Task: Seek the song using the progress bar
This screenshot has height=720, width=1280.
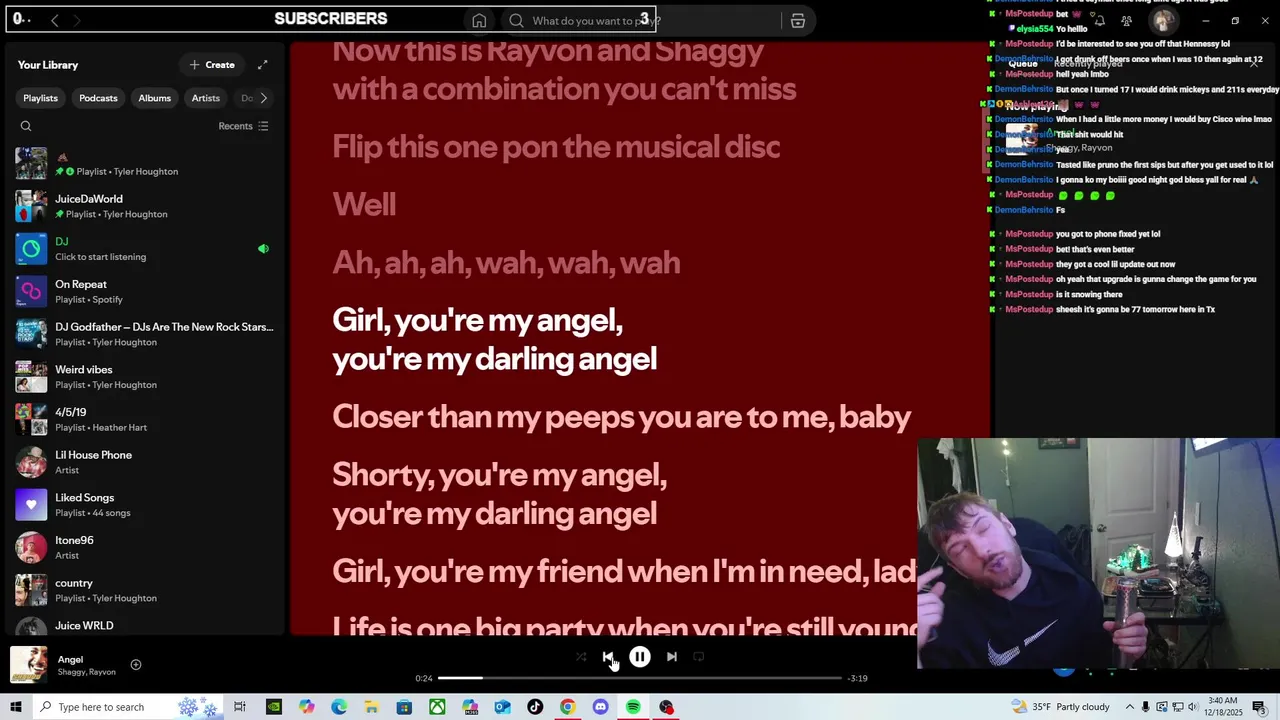Action: (x=640, y=678)
